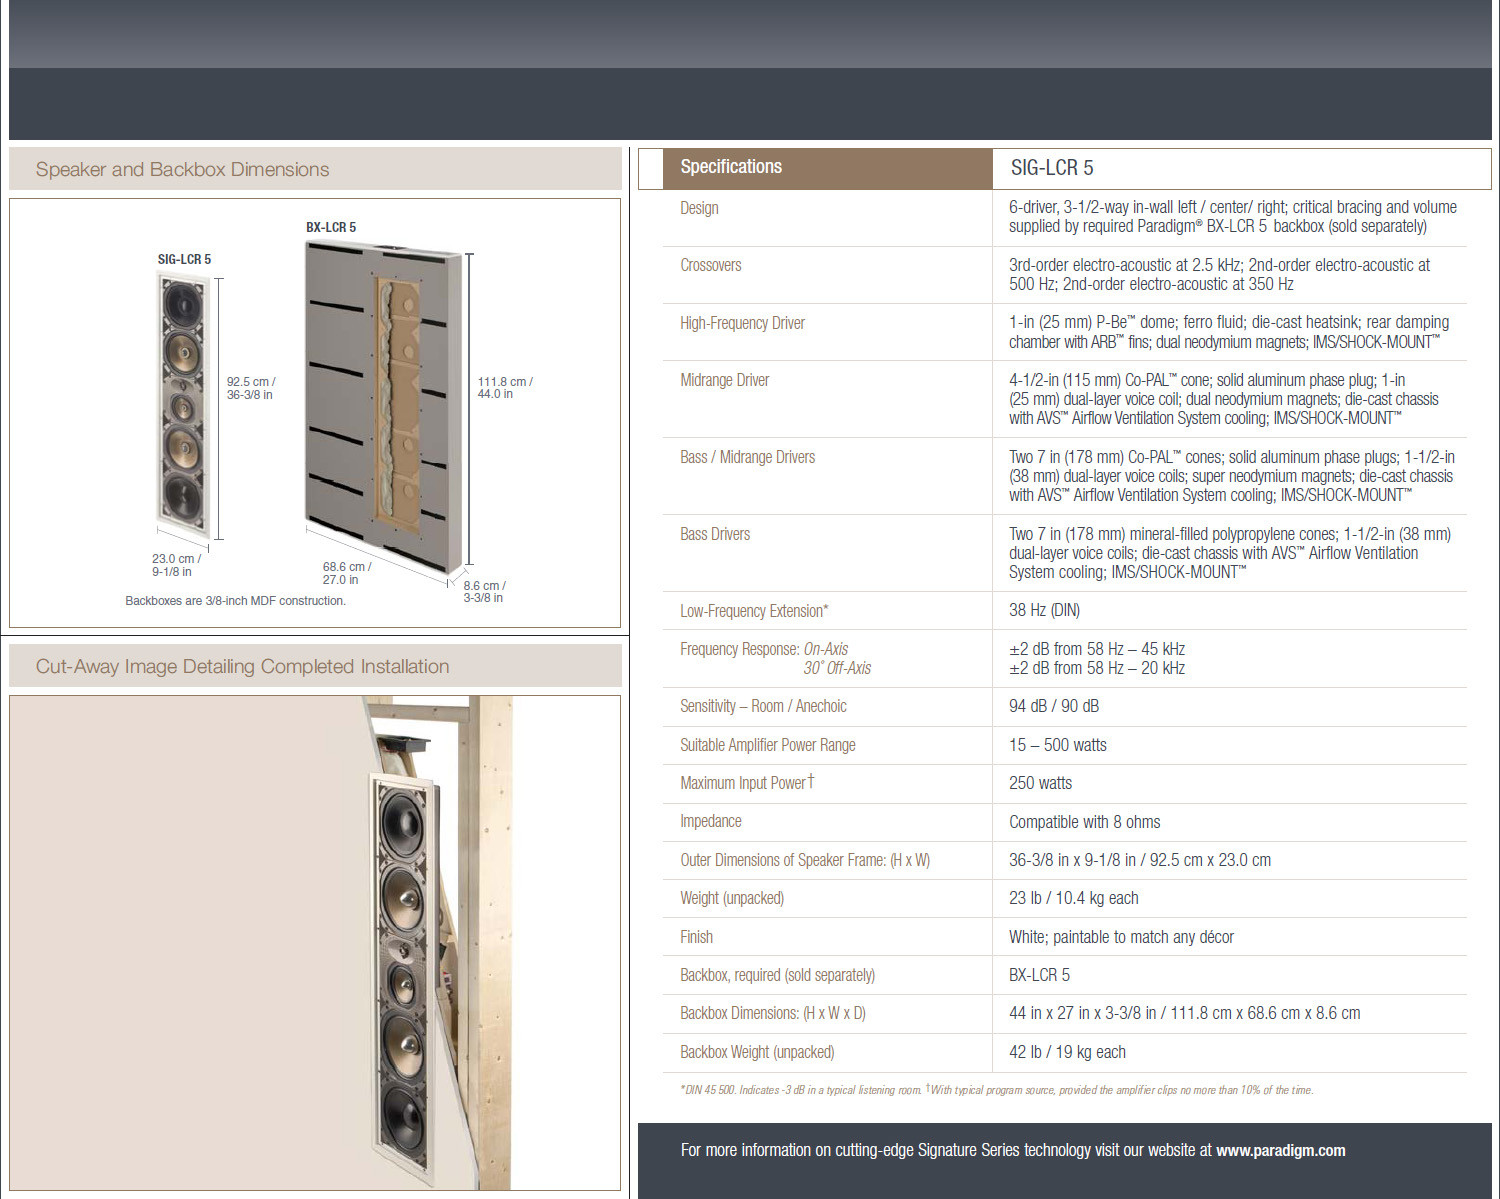The image size is (1500, 1199).
Task: Select the Speaker and Backbox Dimensions heading
Action: click(x=182, y=169)
